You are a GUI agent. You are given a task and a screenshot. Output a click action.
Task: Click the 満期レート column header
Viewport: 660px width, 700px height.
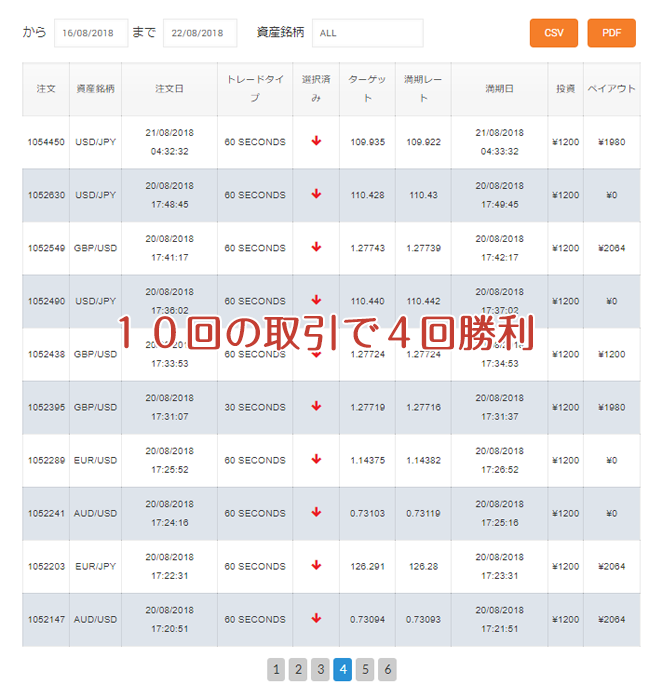[423, 89]
